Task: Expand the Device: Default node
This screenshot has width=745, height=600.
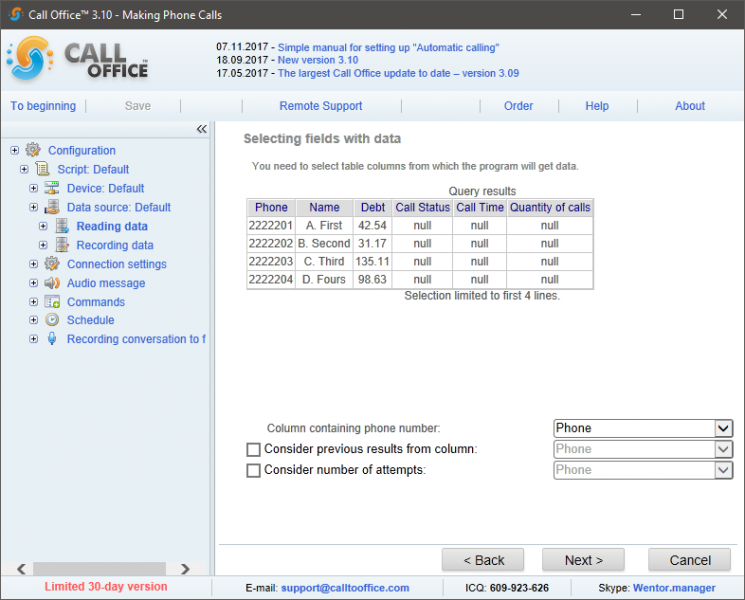Action: (34, 188)
